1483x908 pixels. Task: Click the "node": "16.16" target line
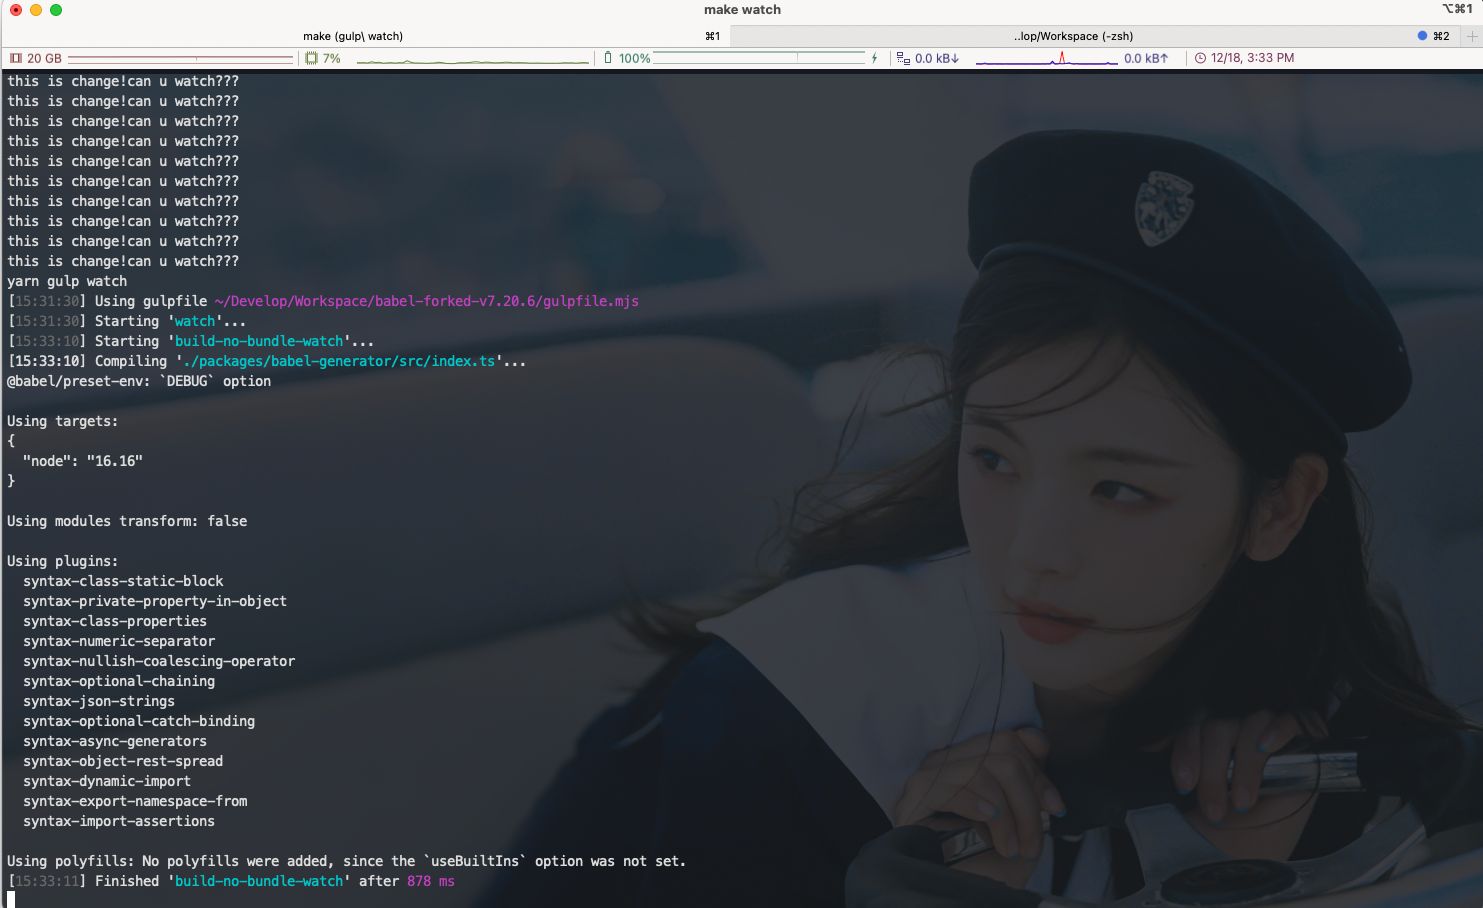click(x=83, y=461)
